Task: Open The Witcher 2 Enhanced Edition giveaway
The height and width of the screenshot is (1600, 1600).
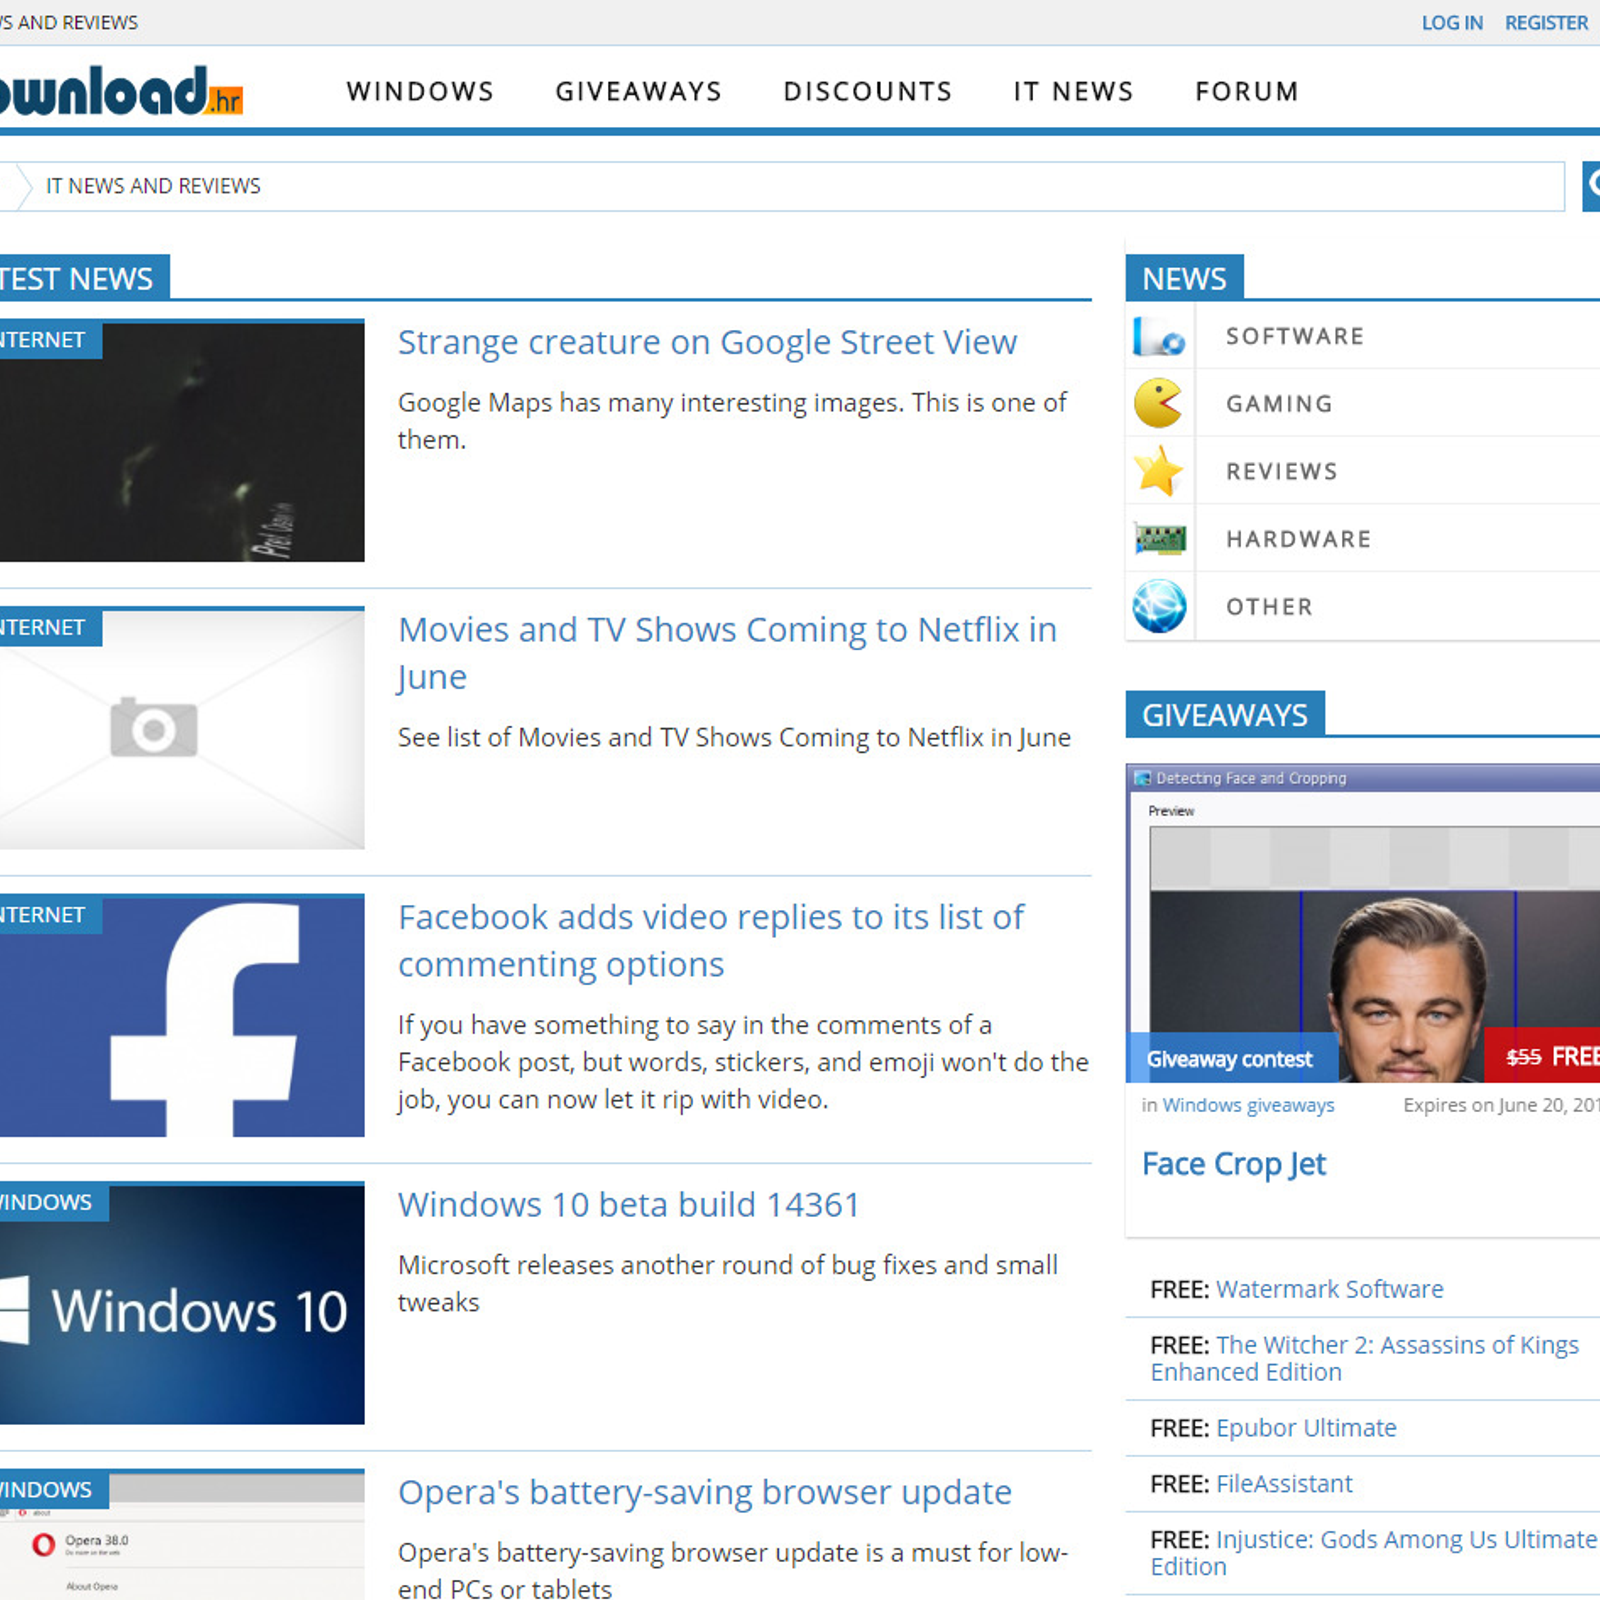Action: (1365, 1358)
